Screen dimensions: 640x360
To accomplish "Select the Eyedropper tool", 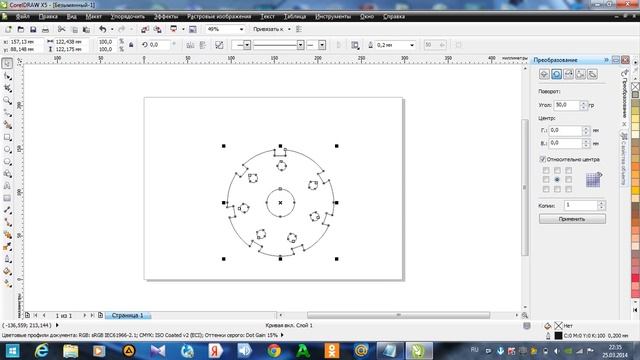I will 7,247.
